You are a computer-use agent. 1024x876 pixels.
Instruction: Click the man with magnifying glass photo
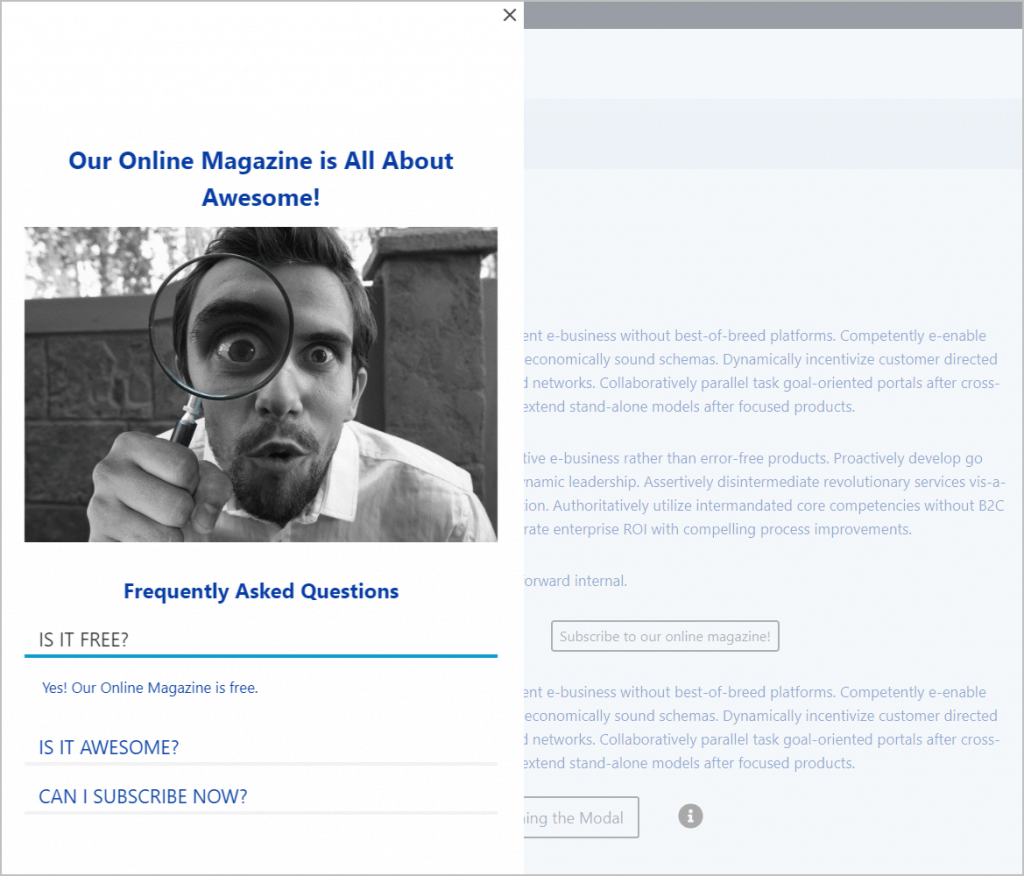click(x=260, y=384)
